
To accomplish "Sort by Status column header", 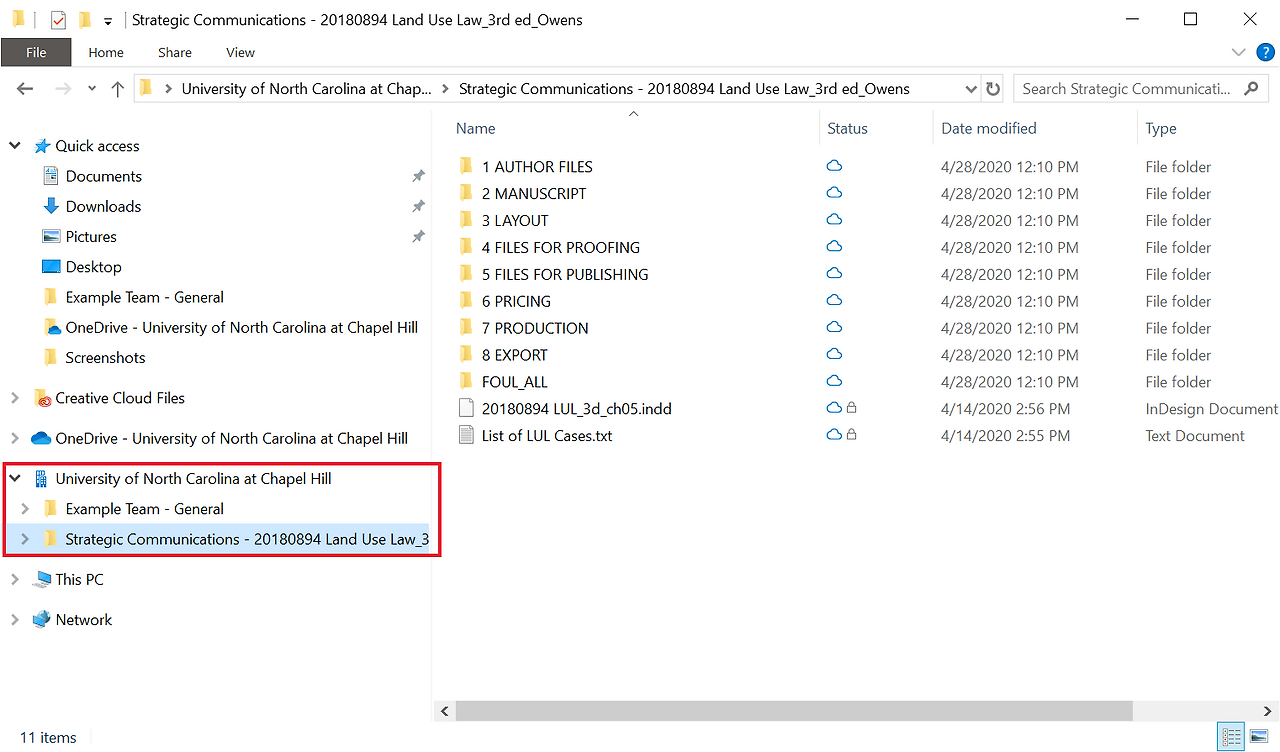I will coord(847,128).
